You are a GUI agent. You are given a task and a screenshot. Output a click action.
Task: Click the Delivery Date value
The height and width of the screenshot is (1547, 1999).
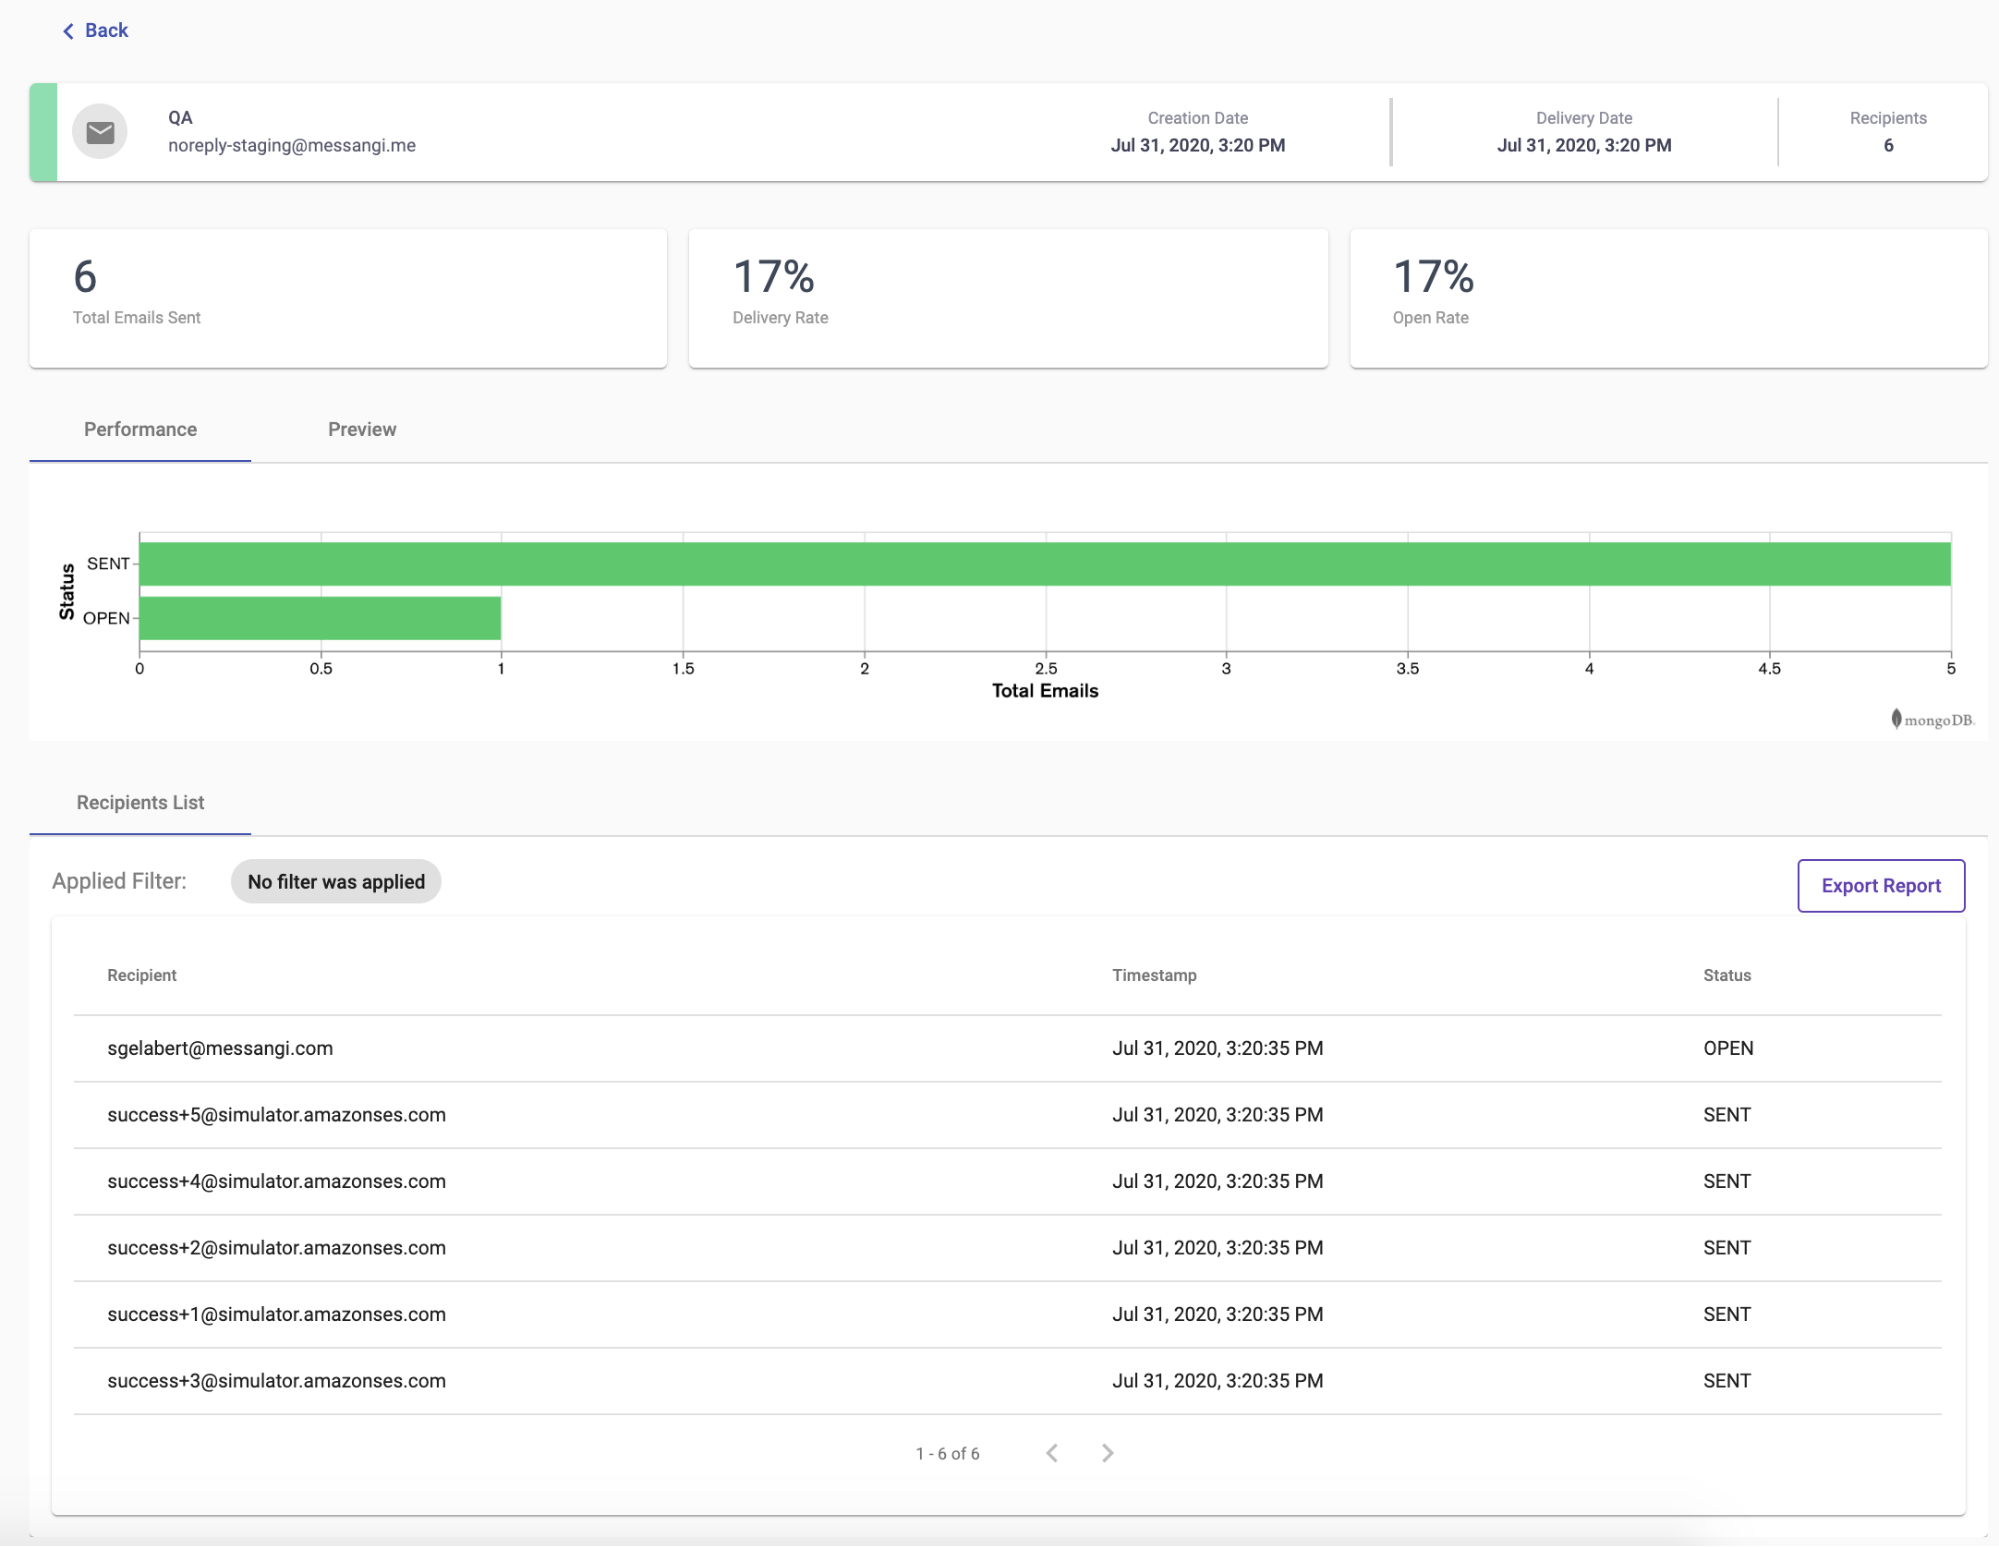(x=1584, y=145)
